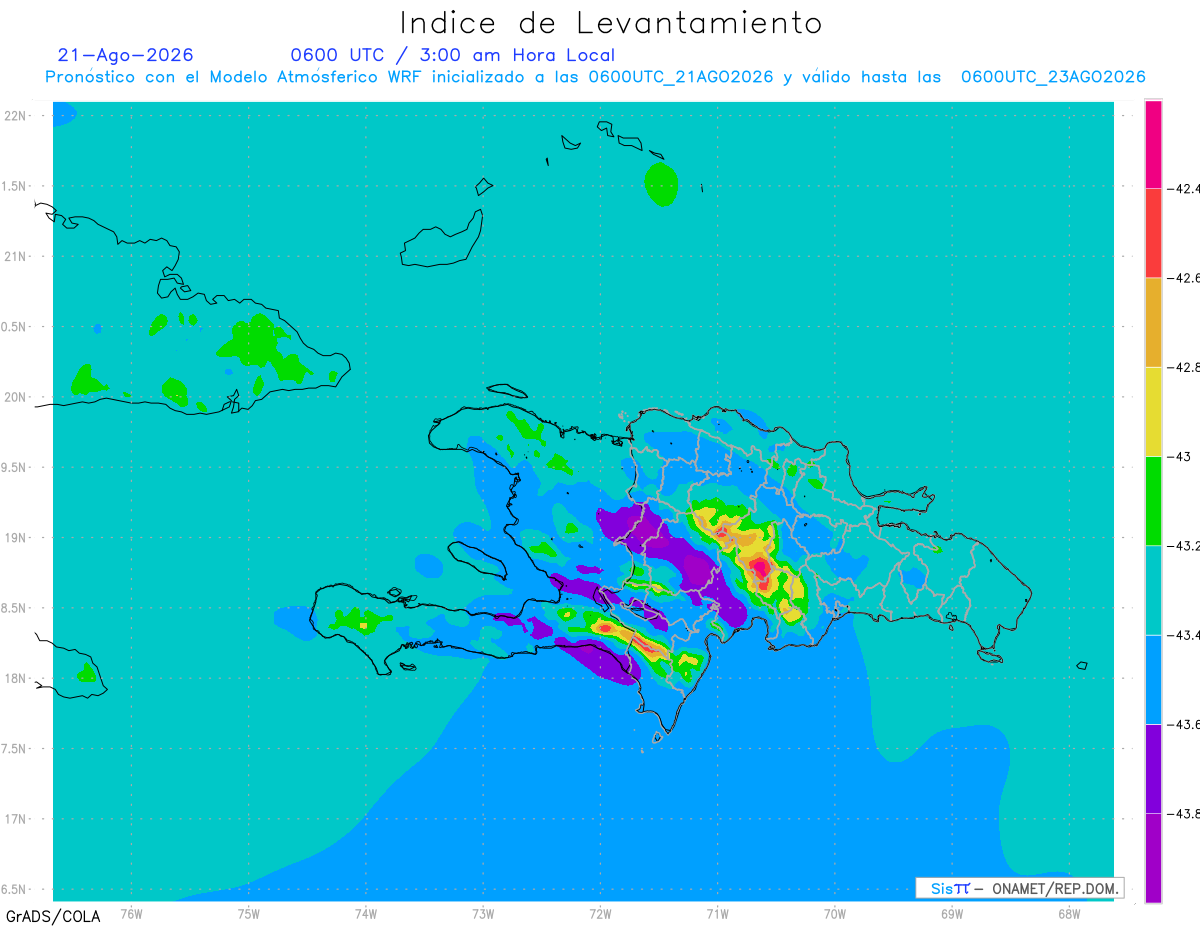Click the legend value "-42.6"
The height and width of the screenshot is (927, 1200).
(x=1183, y=277)
